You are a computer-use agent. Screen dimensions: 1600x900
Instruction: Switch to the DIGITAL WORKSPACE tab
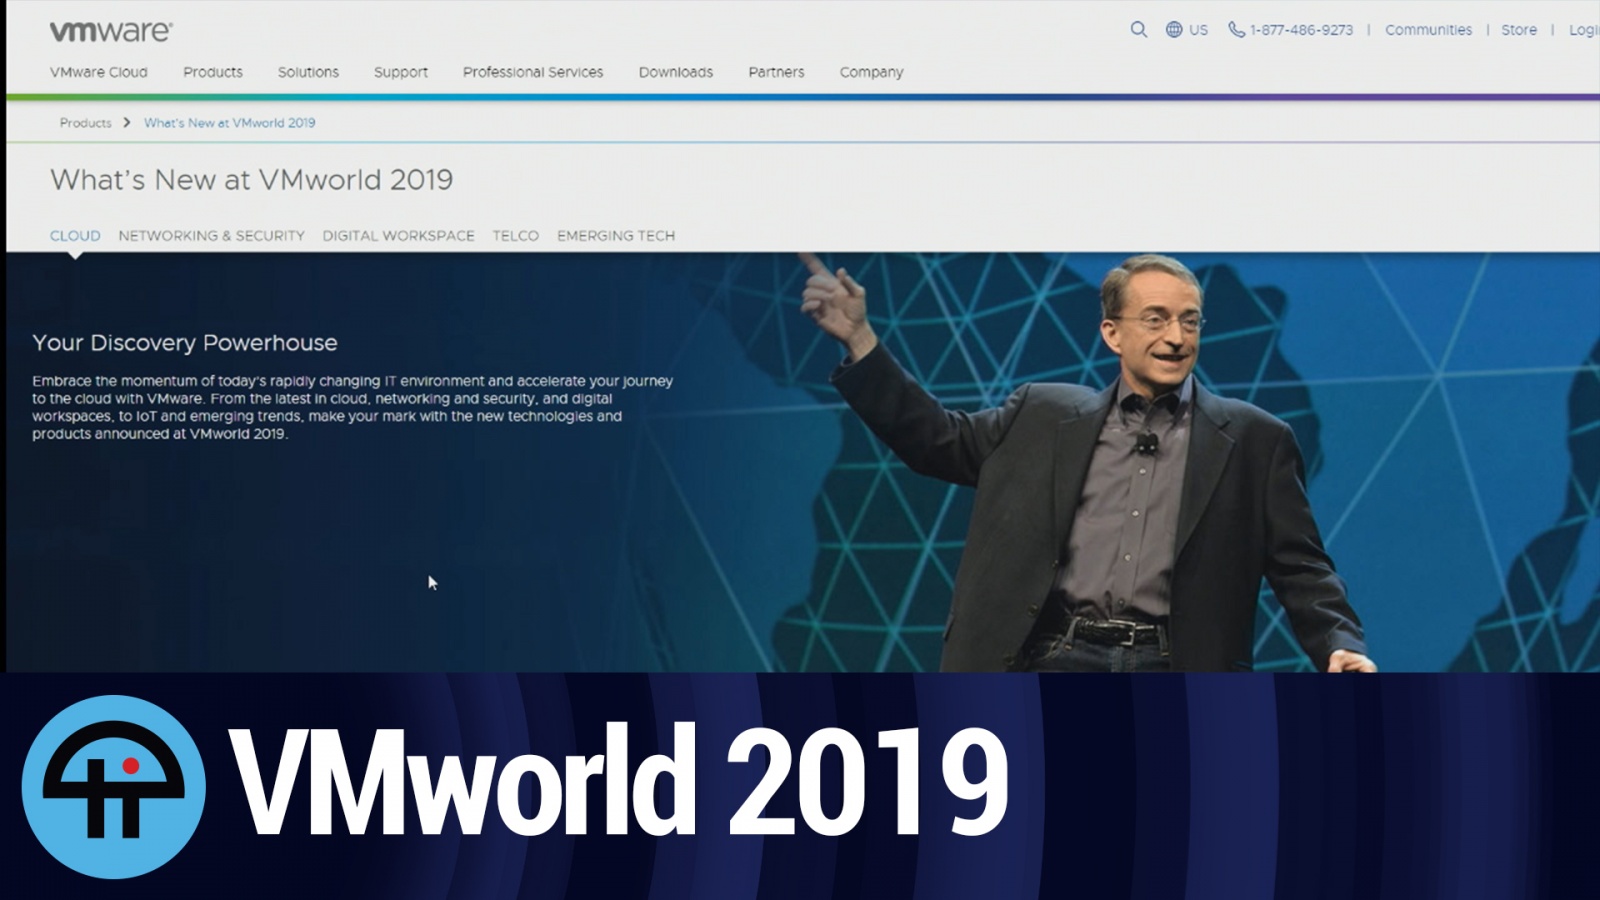(x=398, y=236)
